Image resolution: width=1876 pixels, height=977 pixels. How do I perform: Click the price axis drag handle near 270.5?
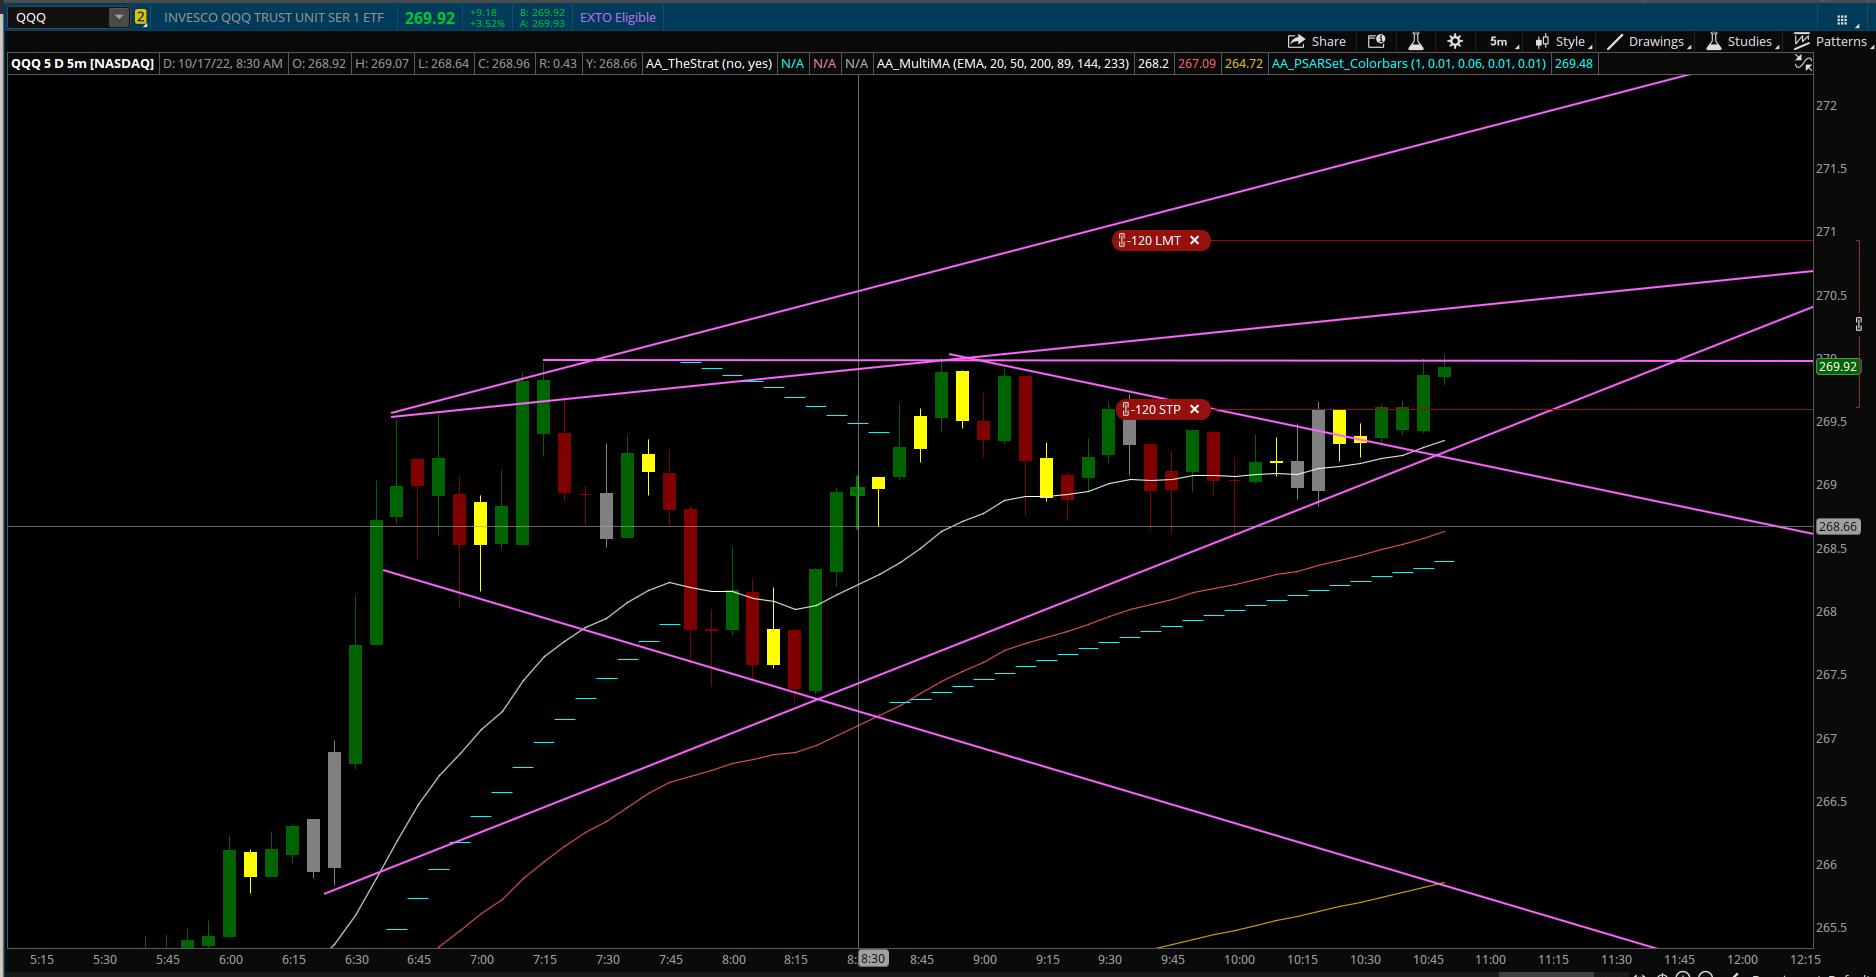click(x=1859, y=324)
